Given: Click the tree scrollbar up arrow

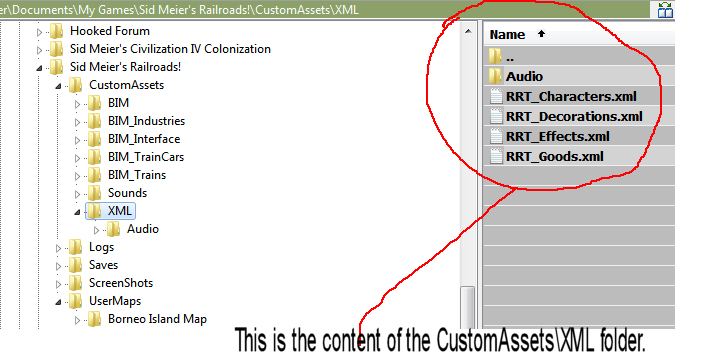Looking at the screenshot, I should click(468, 31).
